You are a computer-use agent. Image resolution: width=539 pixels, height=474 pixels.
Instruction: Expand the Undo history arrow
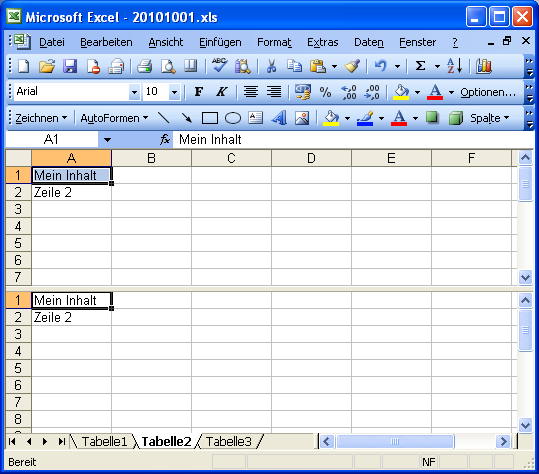[x=397, y=66]
